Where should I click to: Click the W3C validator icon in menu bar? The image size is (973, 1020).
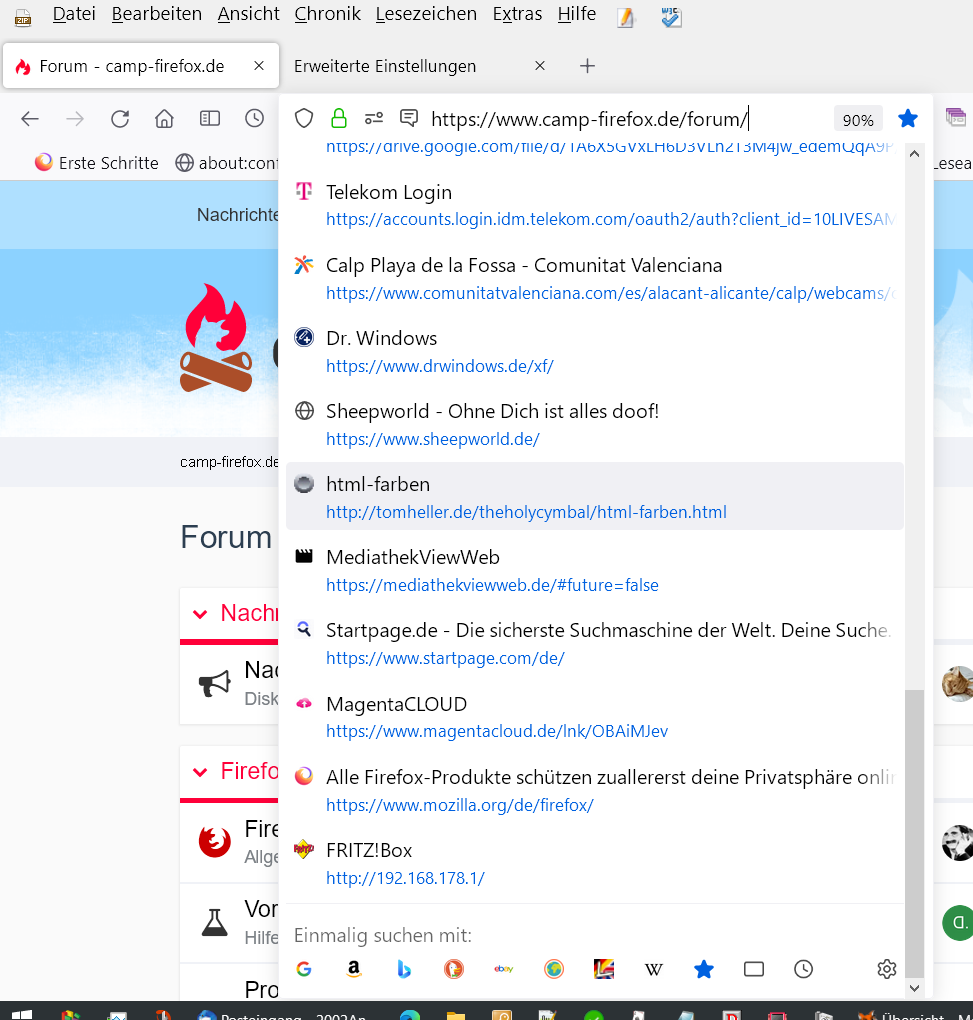point(671,17)
